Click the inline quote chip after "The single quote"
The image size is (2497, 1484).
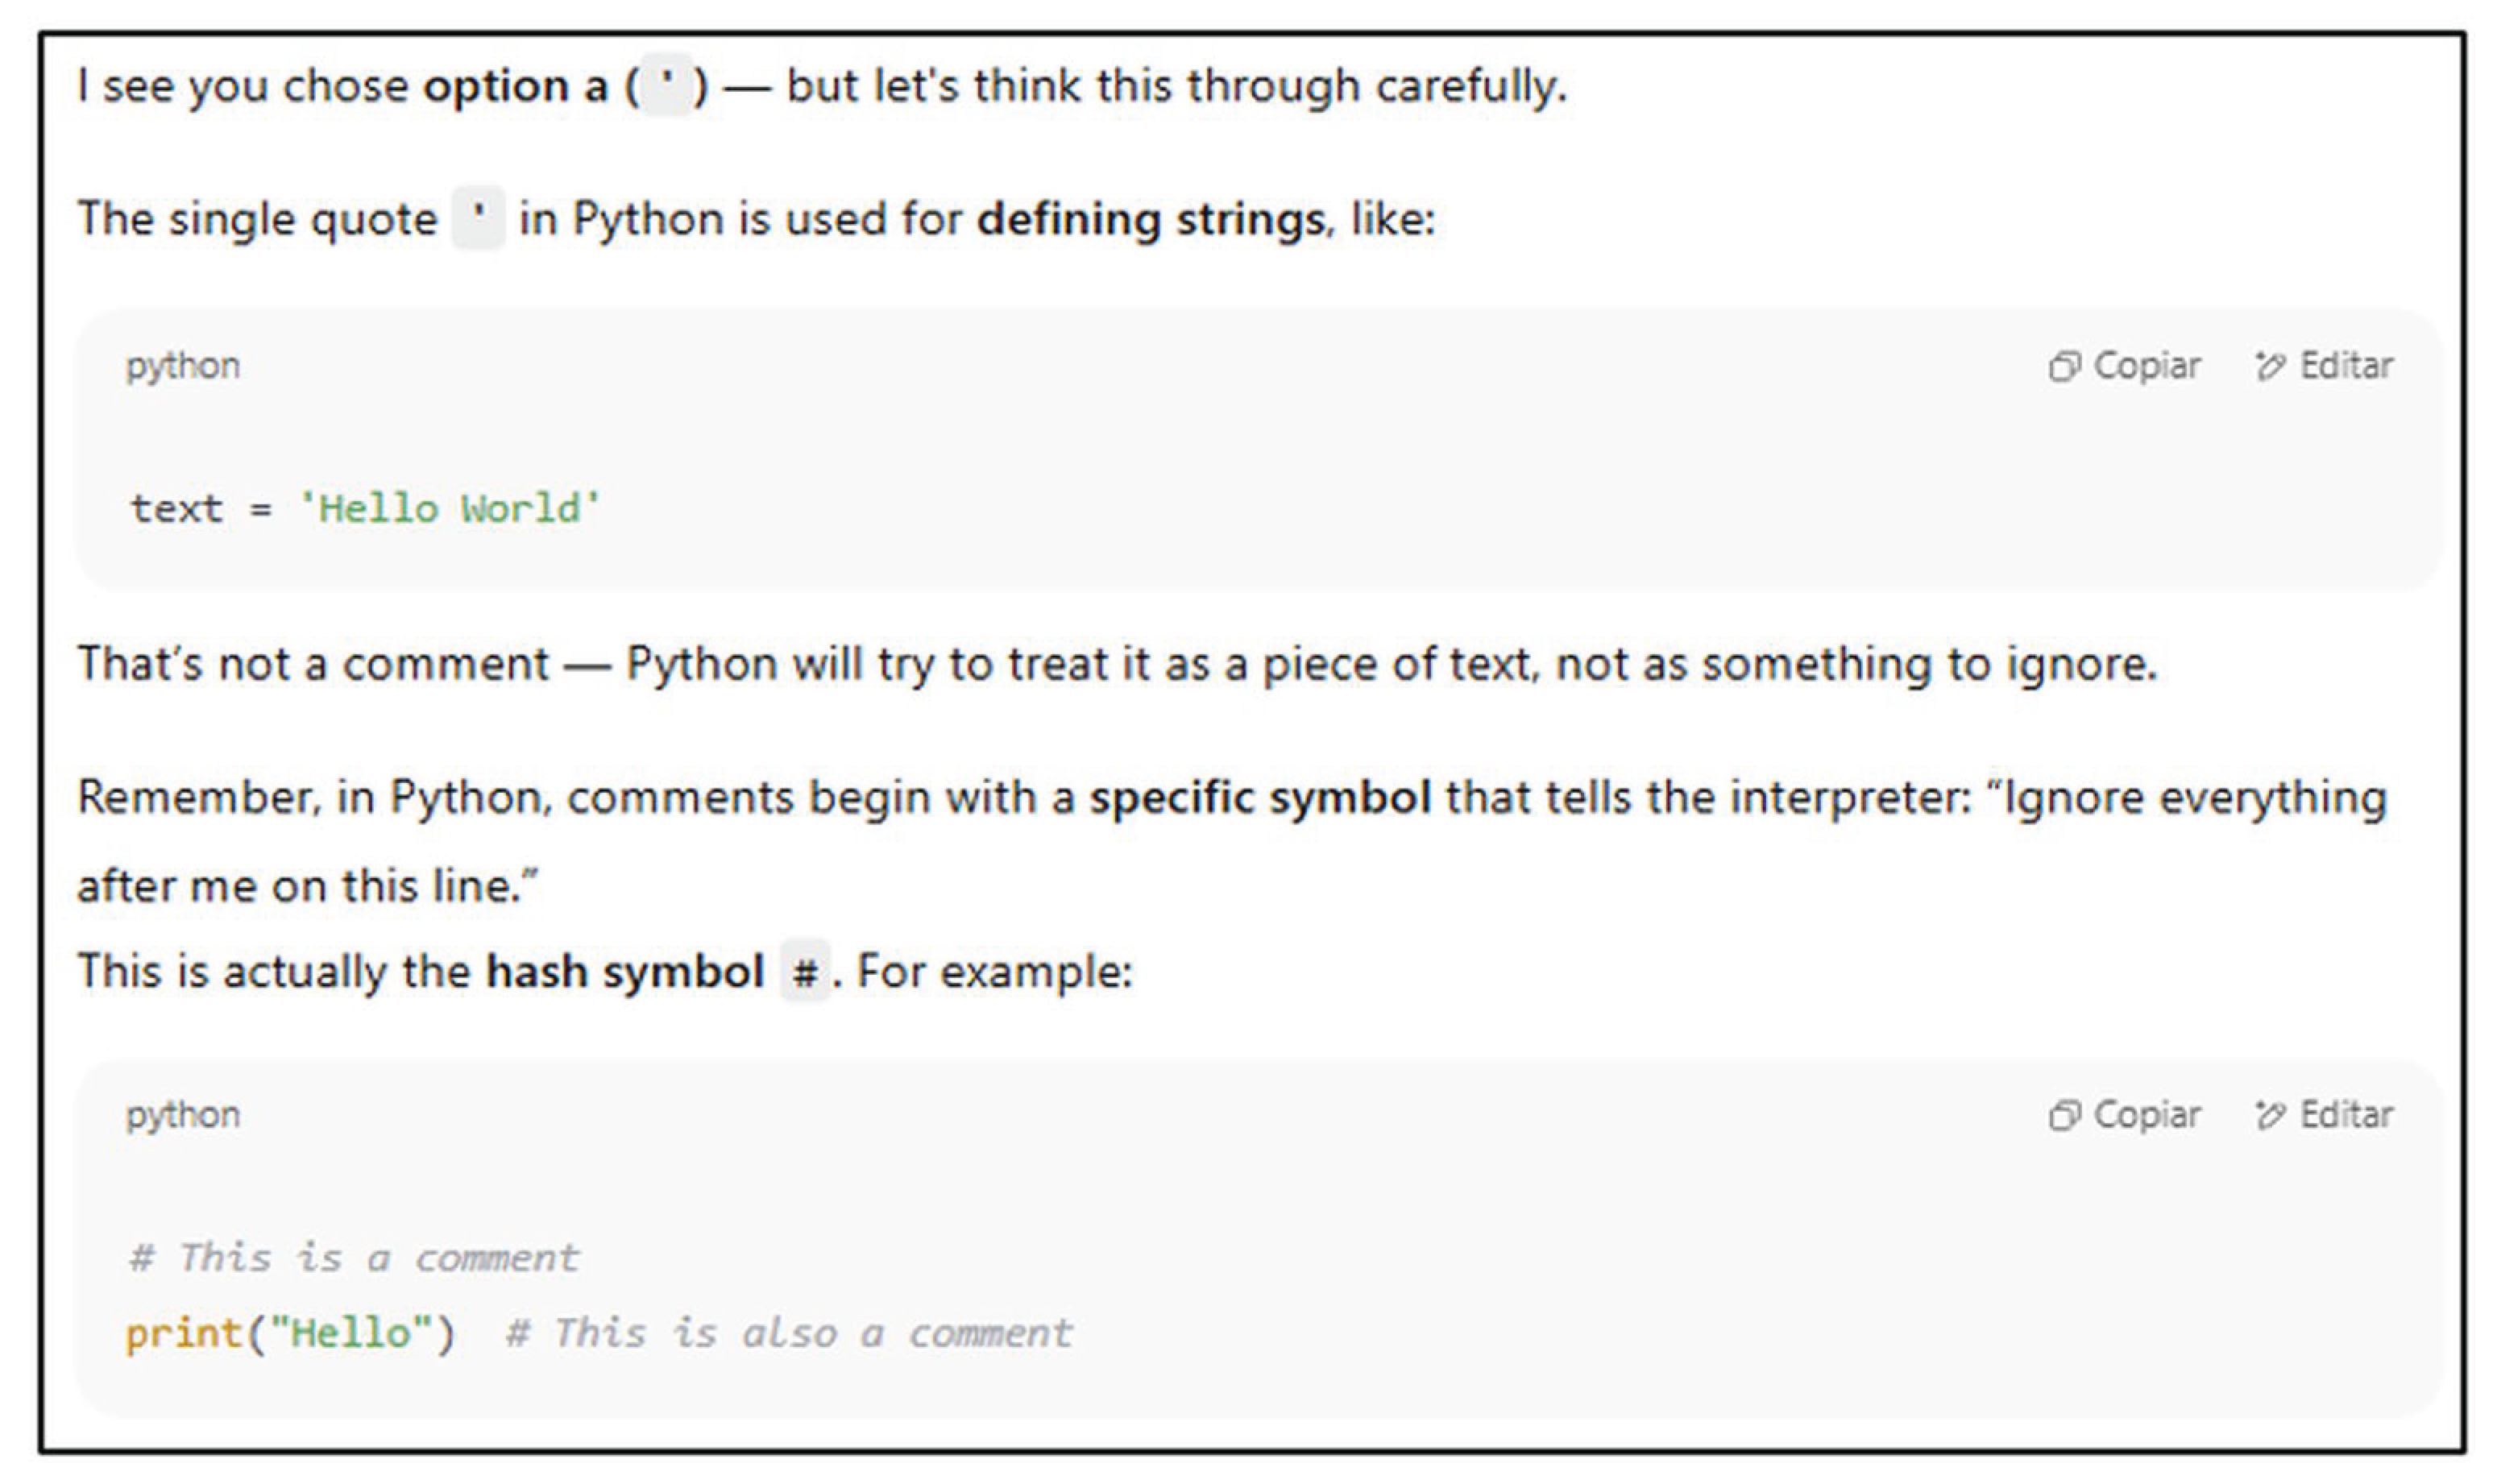tap(479, 218)
